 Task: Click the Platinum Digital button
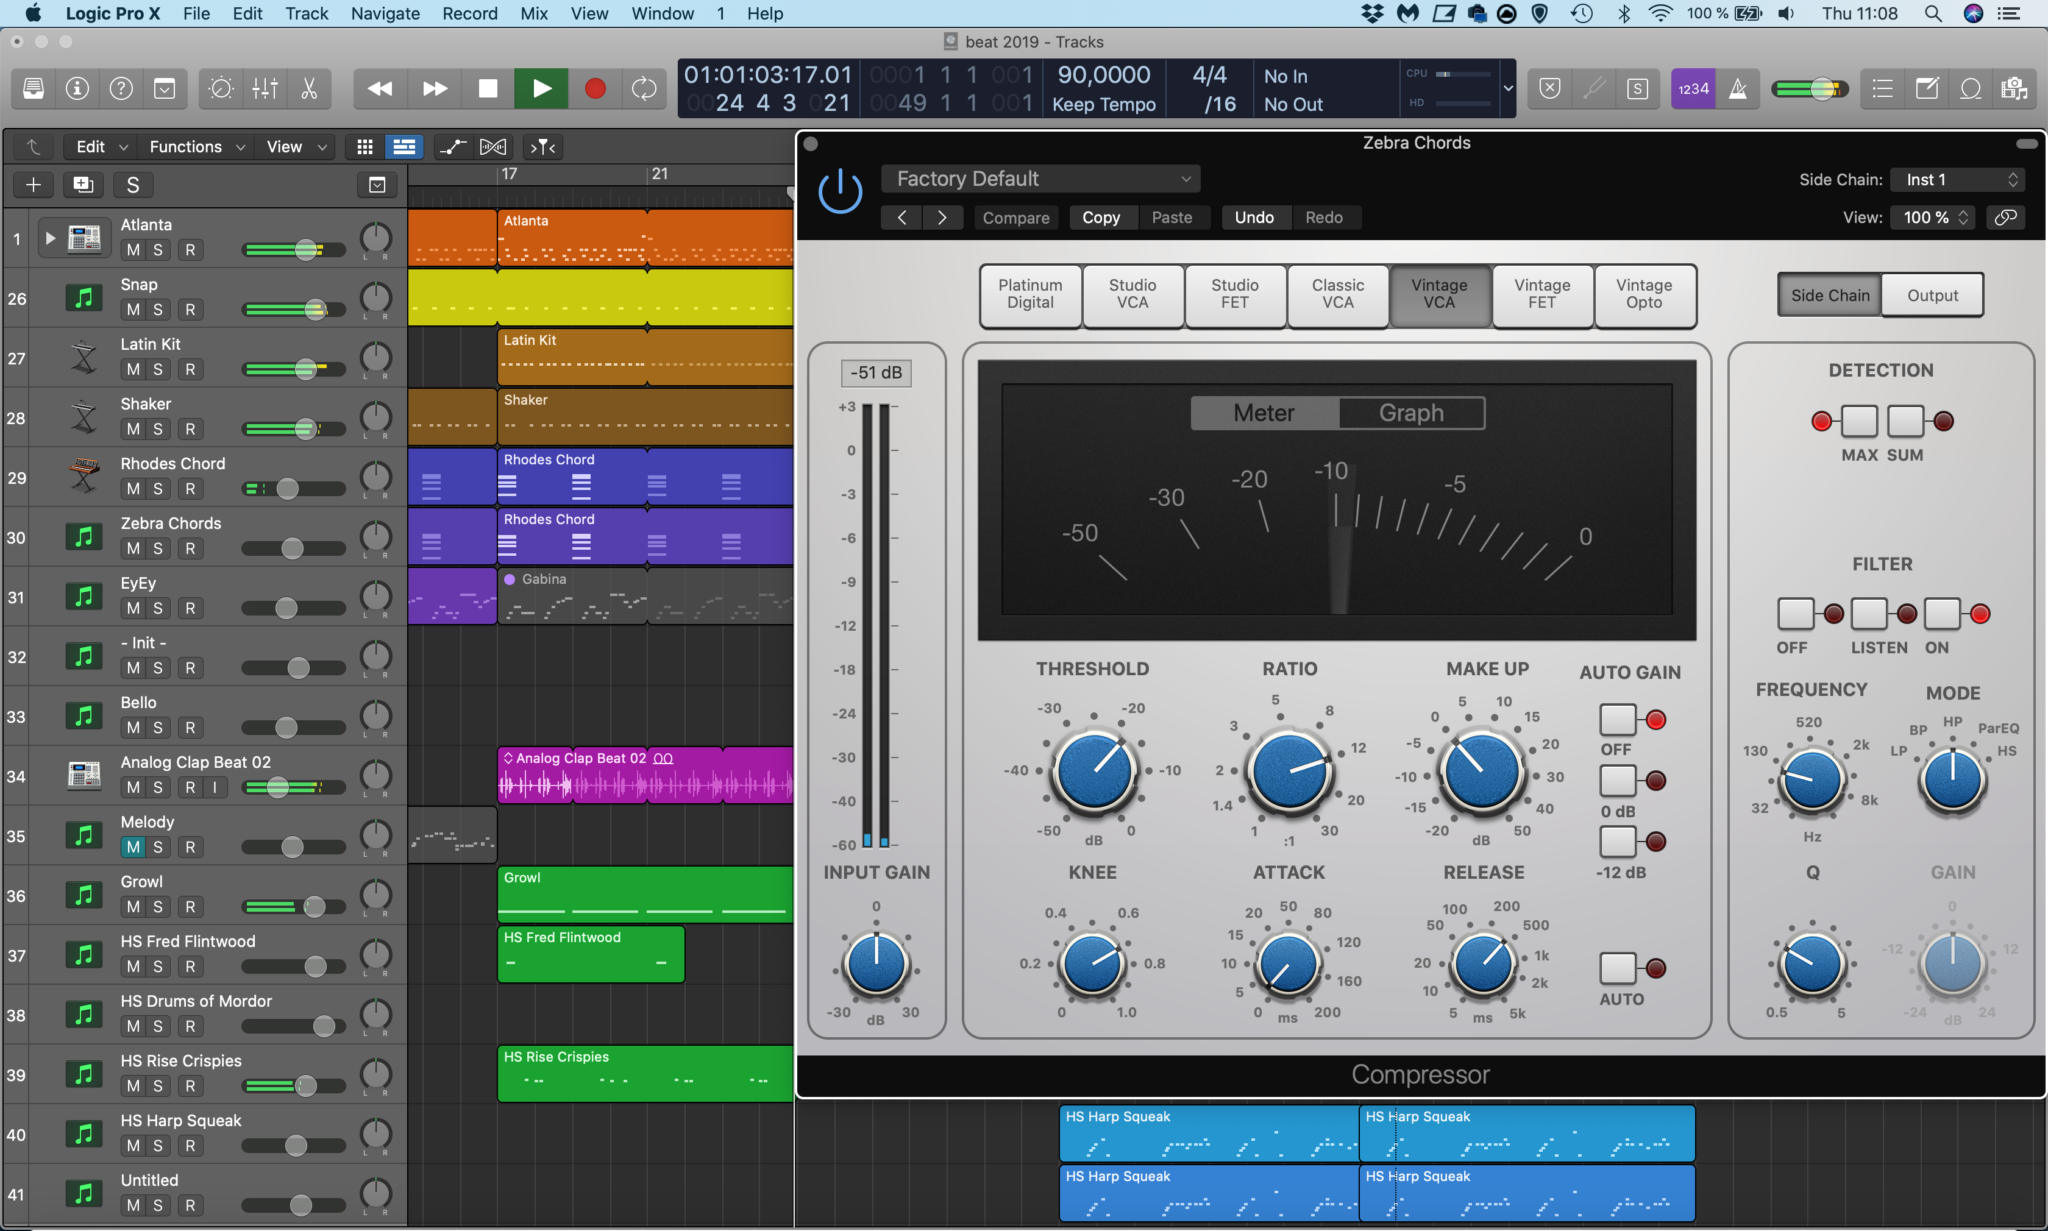pyautogui.click(x=1030, y=294)
